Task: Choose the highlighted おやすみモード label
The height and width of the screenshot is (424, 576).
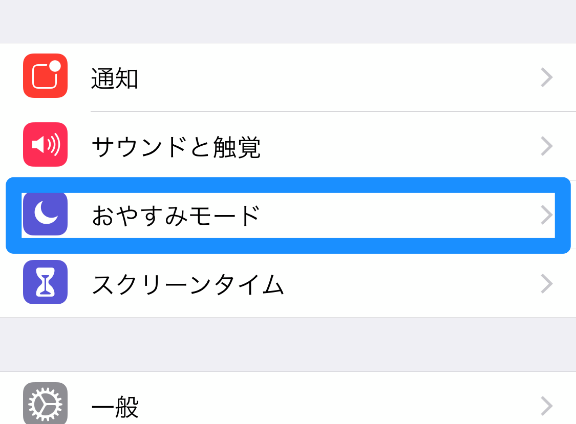Action: coord(176,215)
